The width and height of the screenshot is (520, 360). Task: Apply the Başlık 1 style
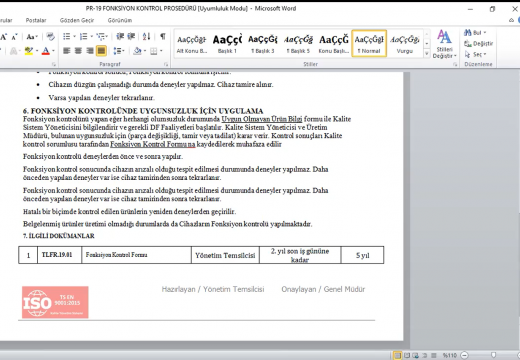tap(227, 44)
